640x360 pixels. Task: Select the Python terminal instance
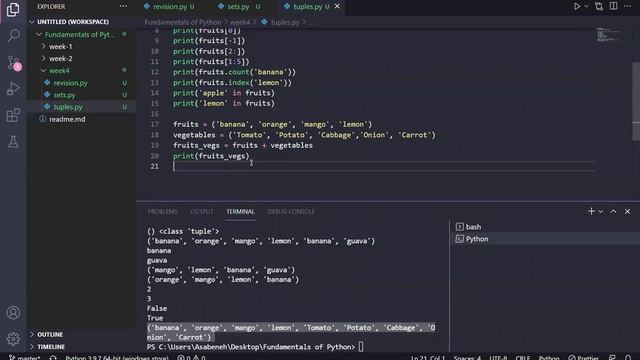545,239
